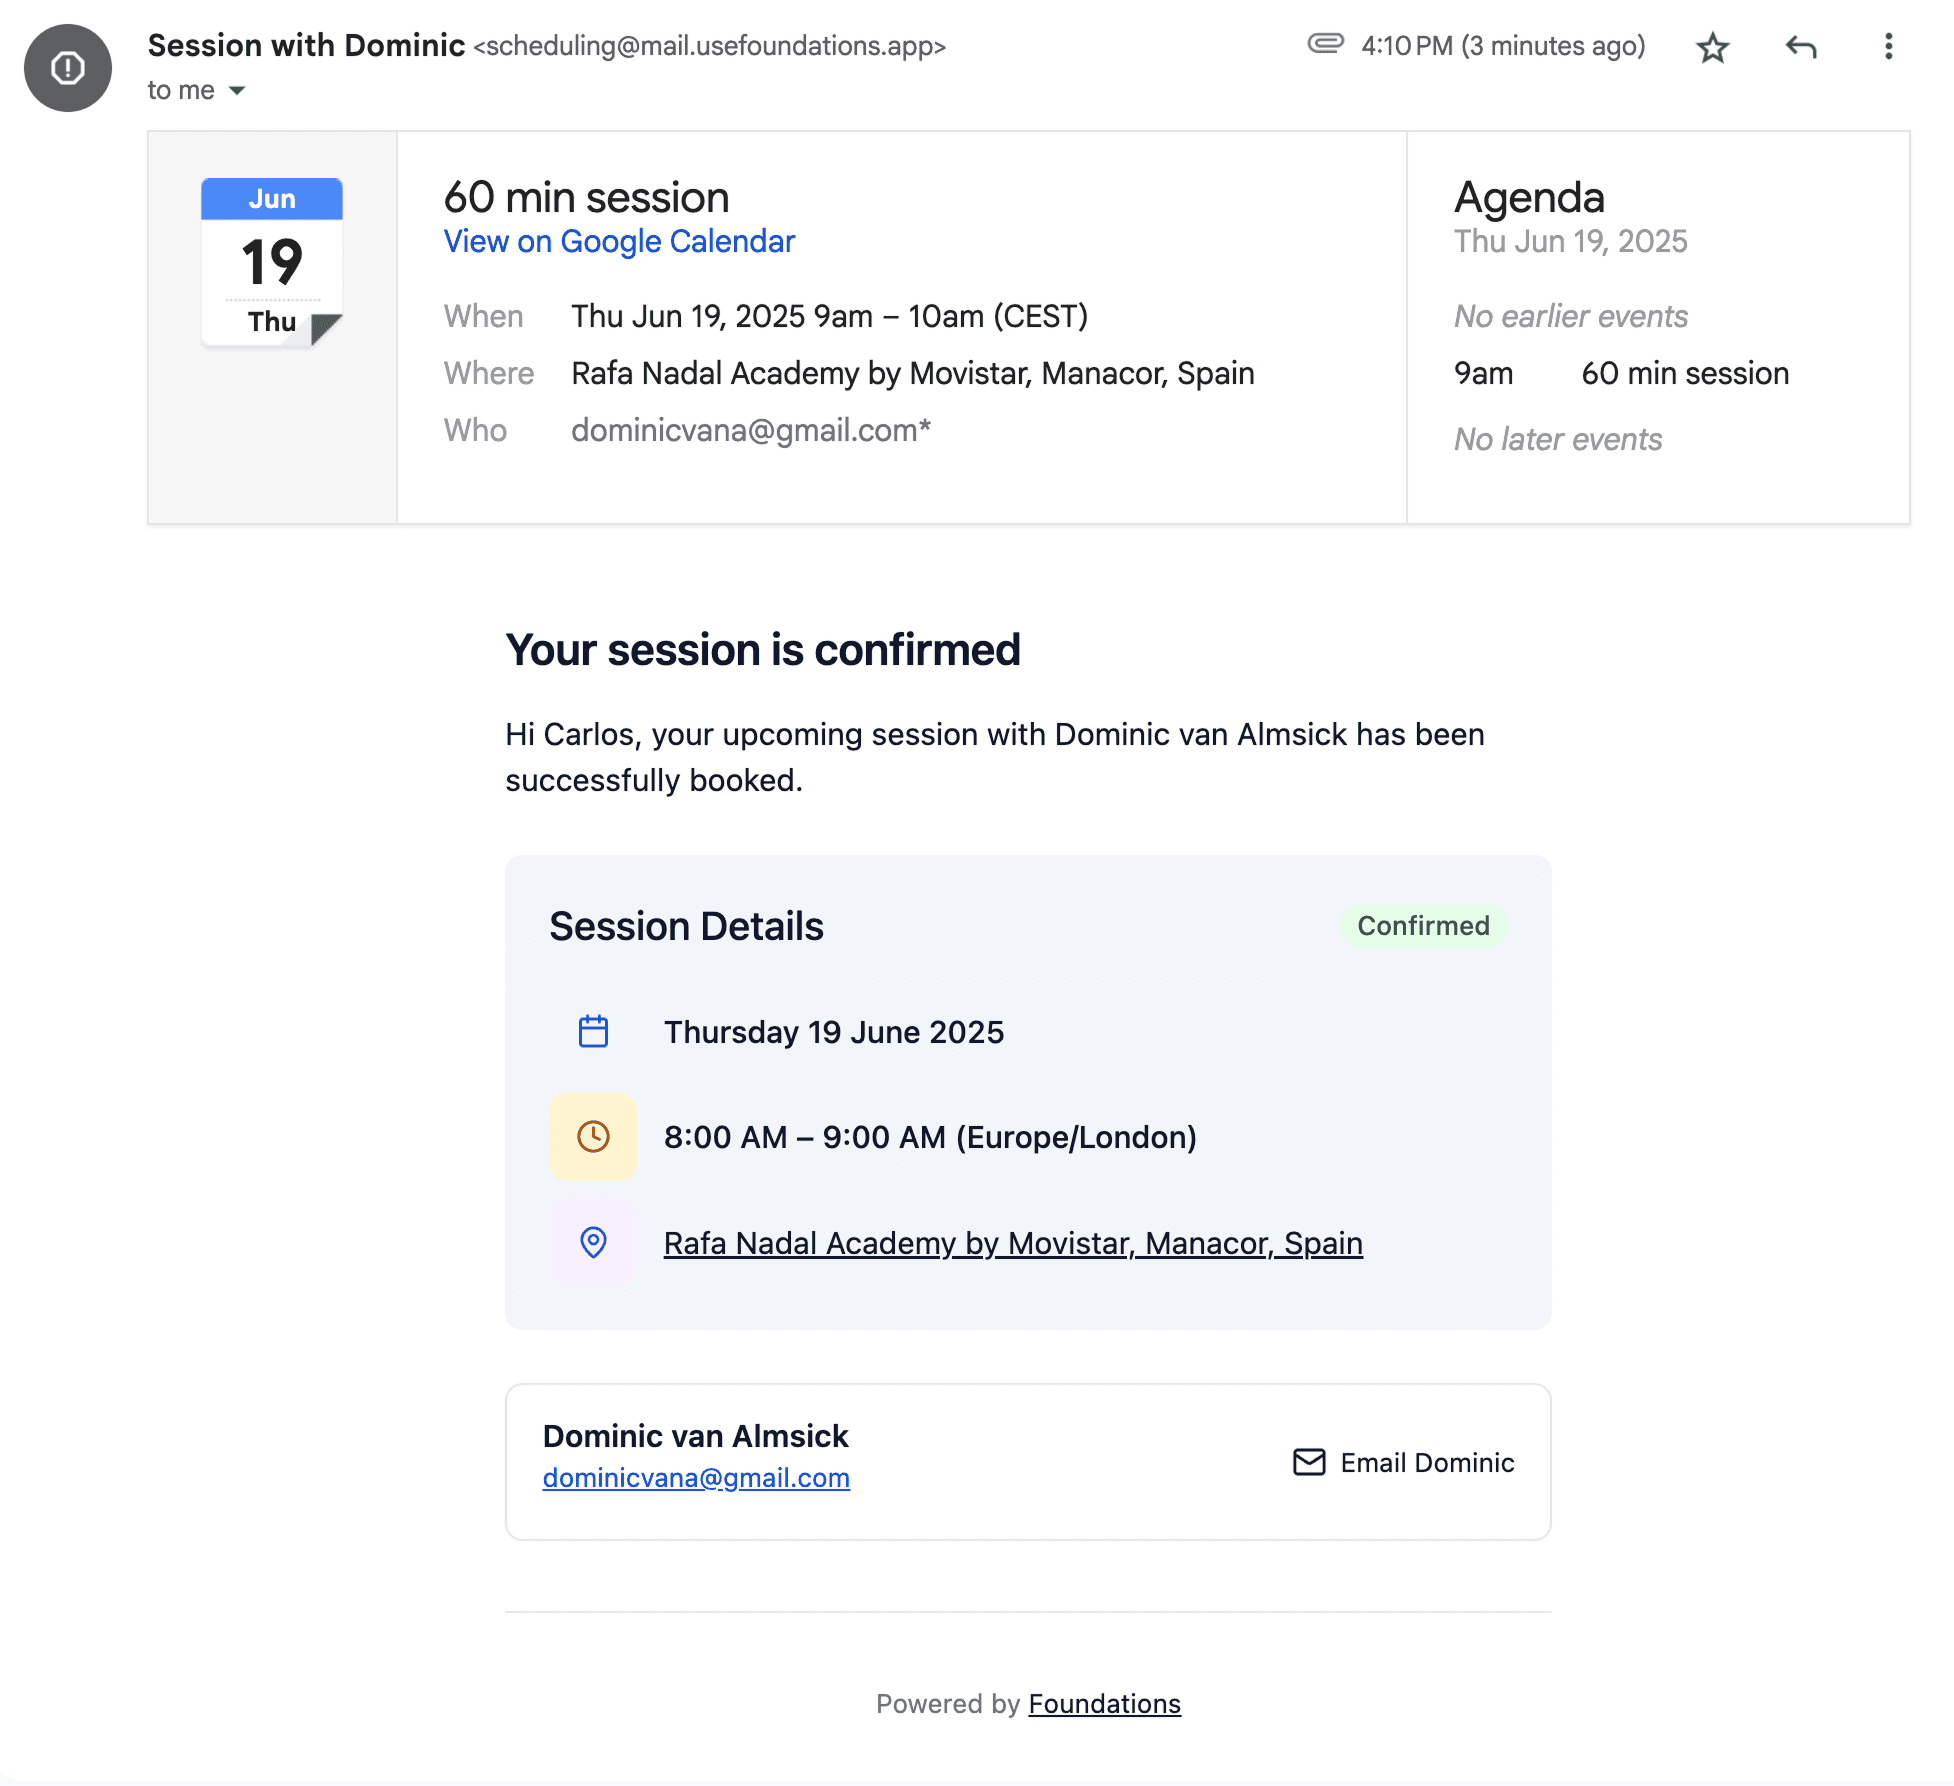
Task: Star this email message
Action: [1712, 47]
